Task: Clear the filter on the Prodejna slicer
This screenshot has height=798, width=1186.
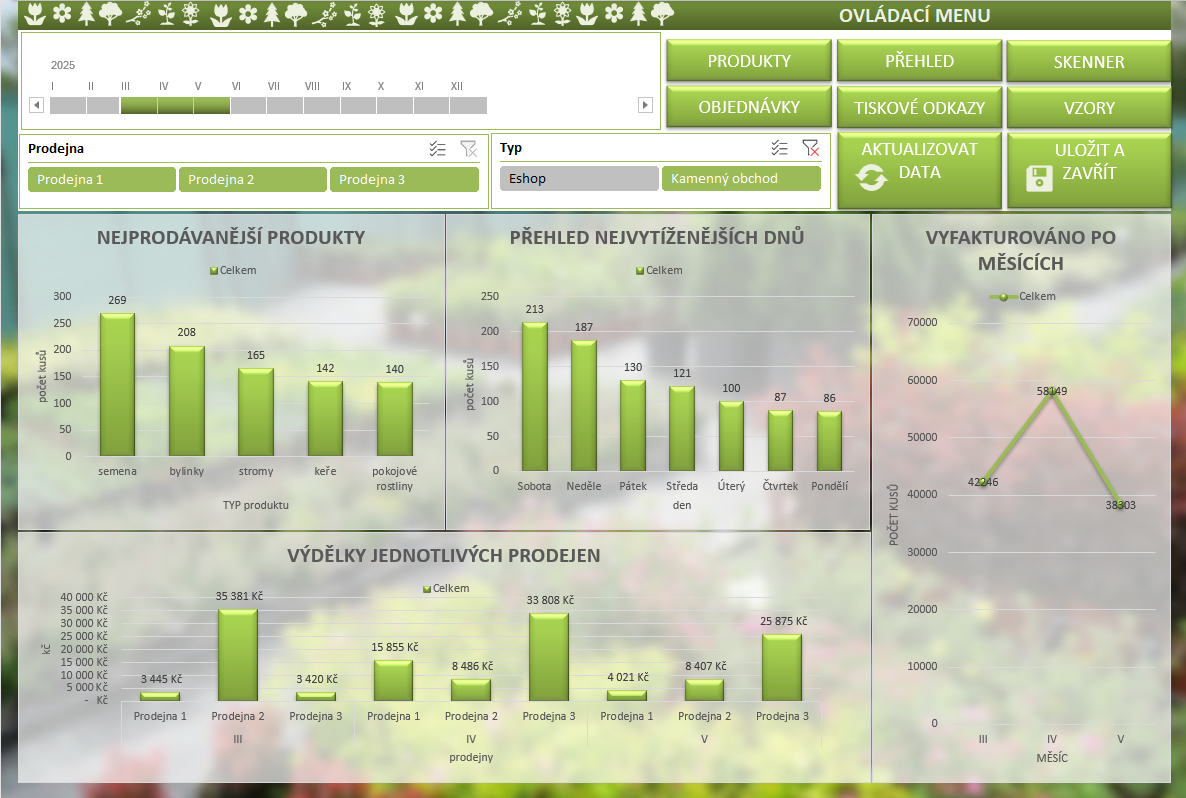Action: tap(468, 149)
